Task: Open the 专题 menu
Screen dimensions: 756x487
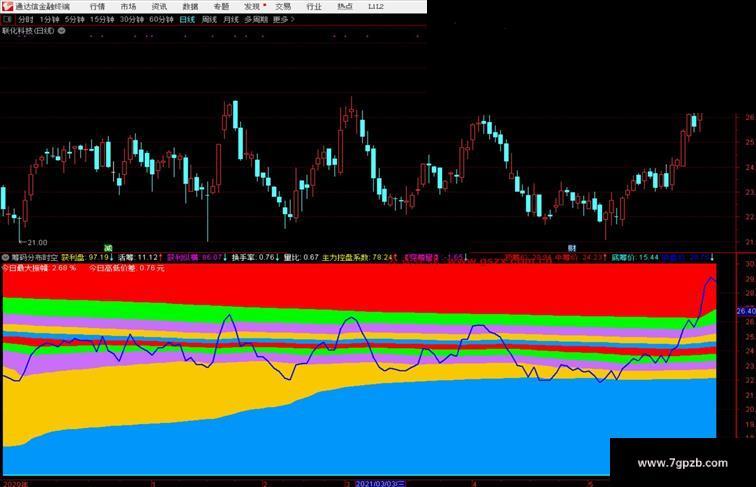Action: click(221, 7)
